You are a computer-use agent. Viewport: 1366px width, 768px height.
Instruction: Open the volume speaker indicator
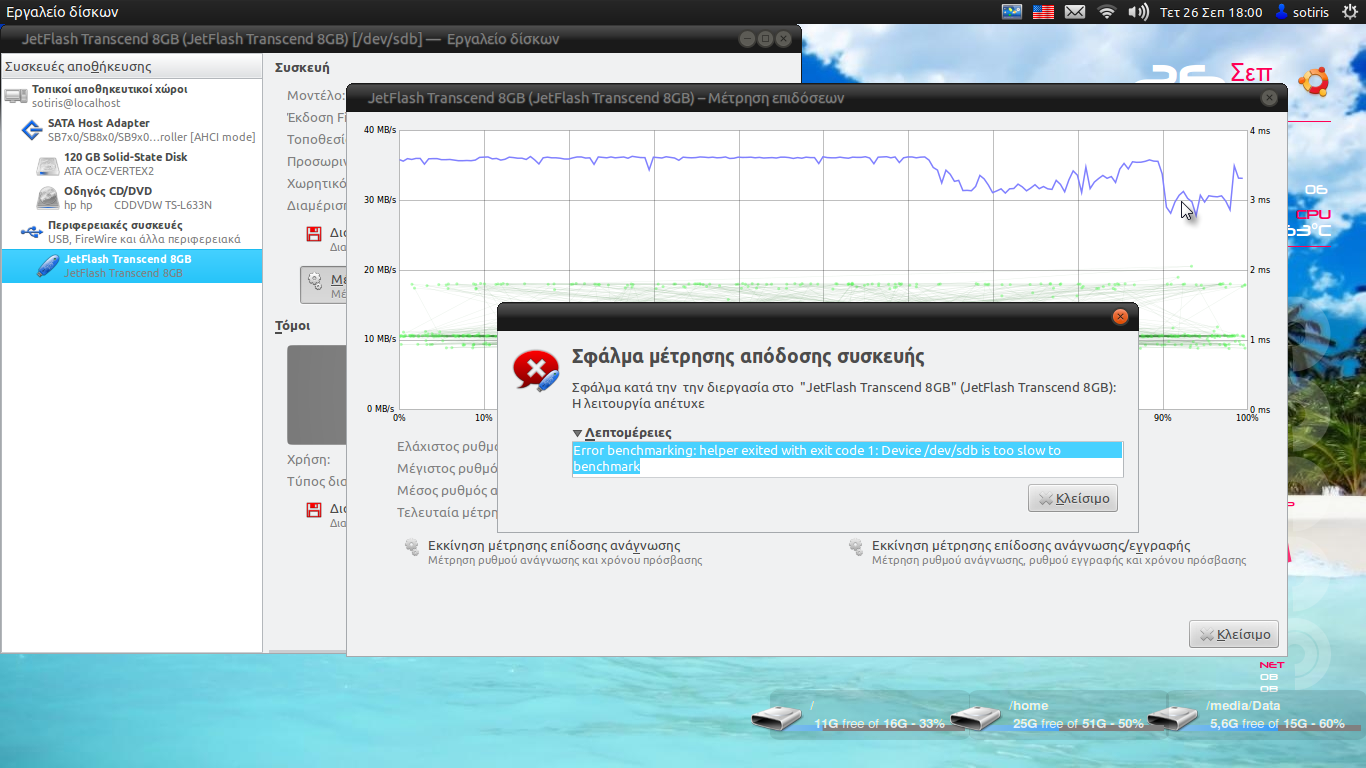(1138, 12)
